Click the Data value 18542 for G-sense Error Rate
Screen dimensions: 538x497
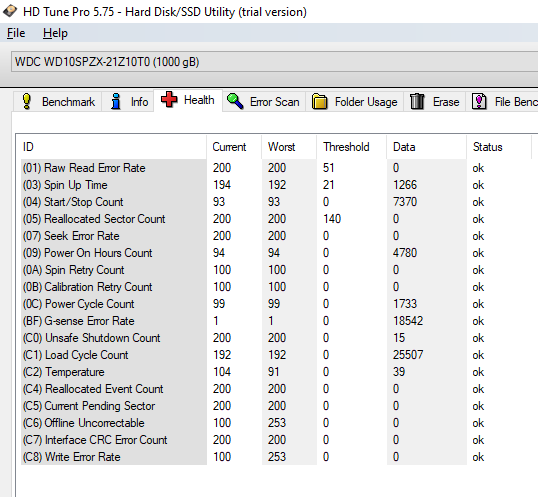pos(408,321)
